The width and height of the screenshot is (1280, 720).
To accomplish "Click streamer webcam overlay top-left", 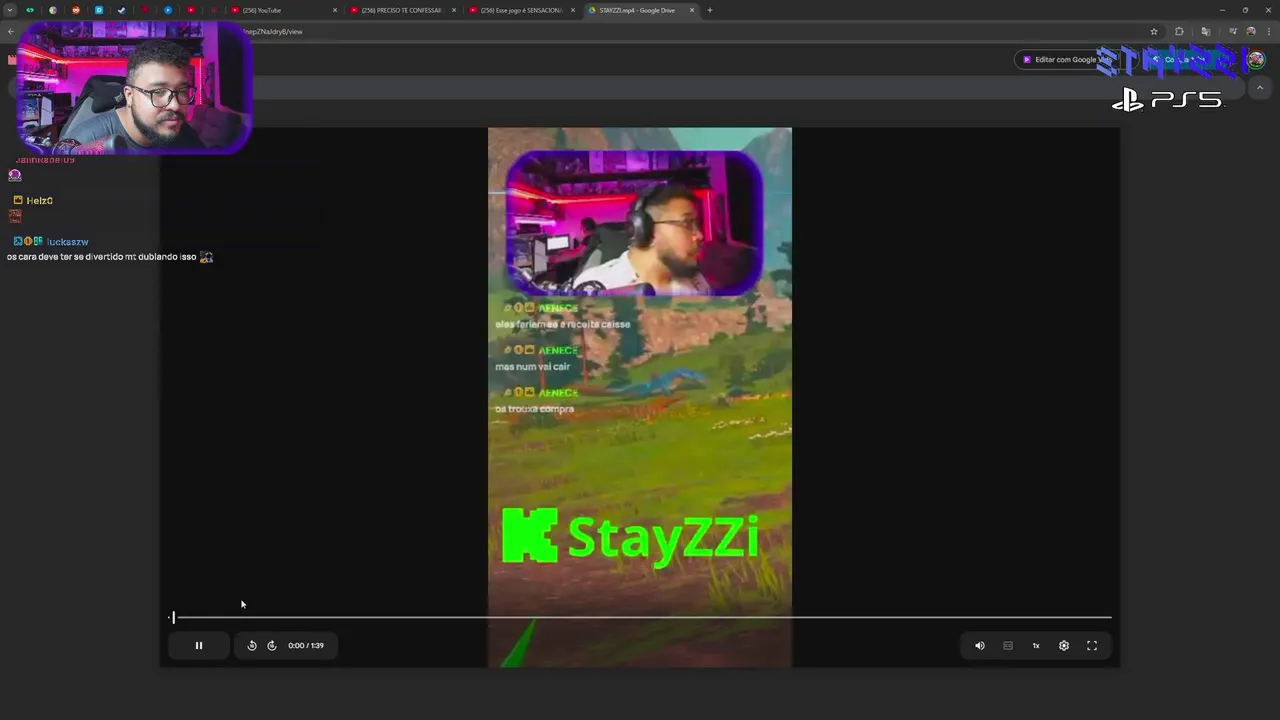I will [x=132, y=88].
